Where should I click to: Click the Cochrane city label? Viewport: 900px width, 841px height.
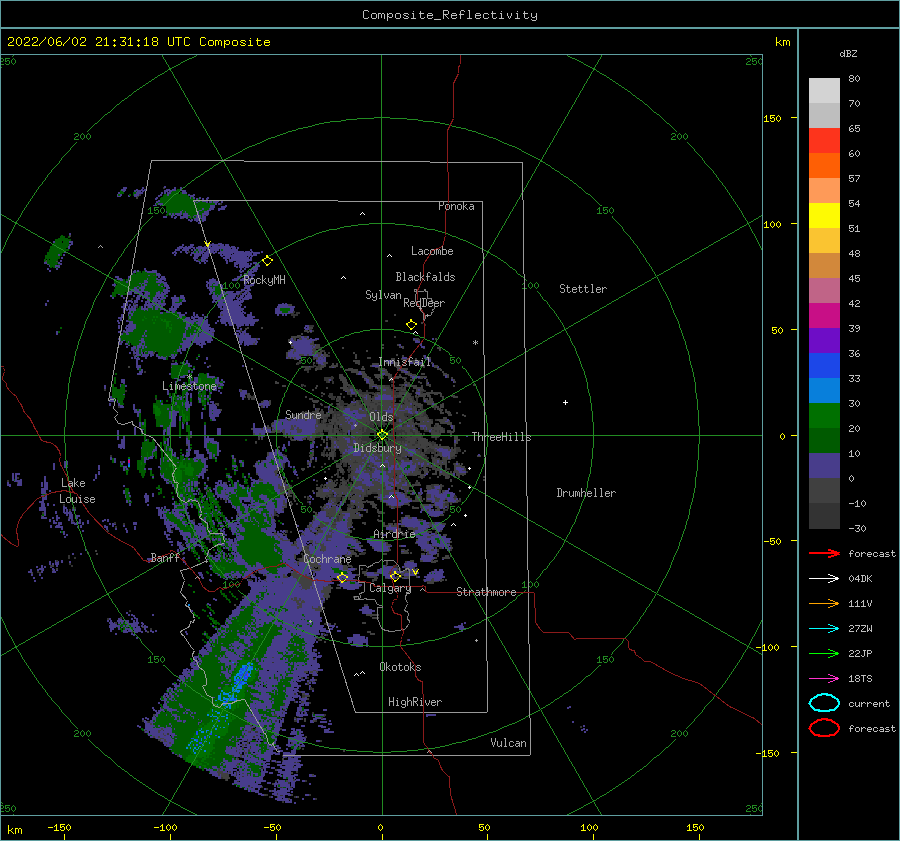327,559
